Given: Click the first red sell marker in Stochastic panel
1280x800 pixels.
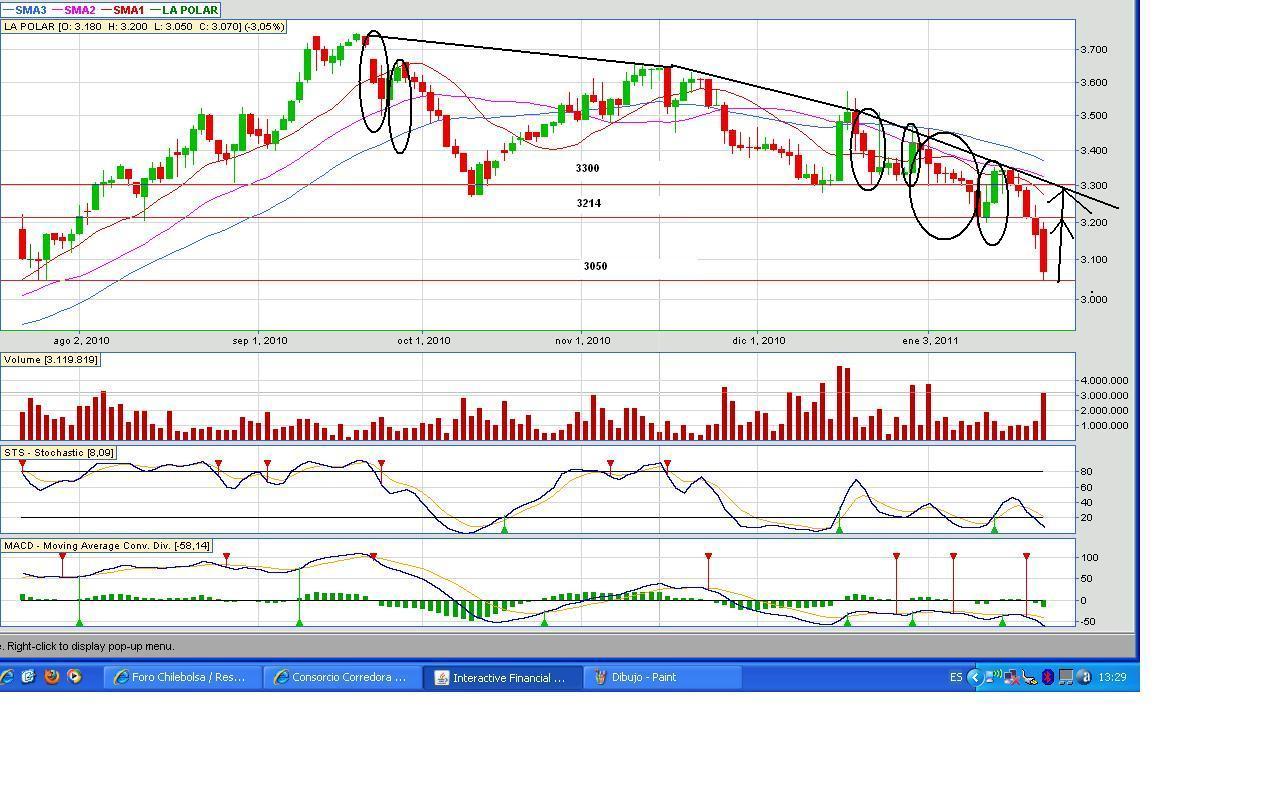Looking at the screenshot, I should pyautogui.click(x=22, y=464).
